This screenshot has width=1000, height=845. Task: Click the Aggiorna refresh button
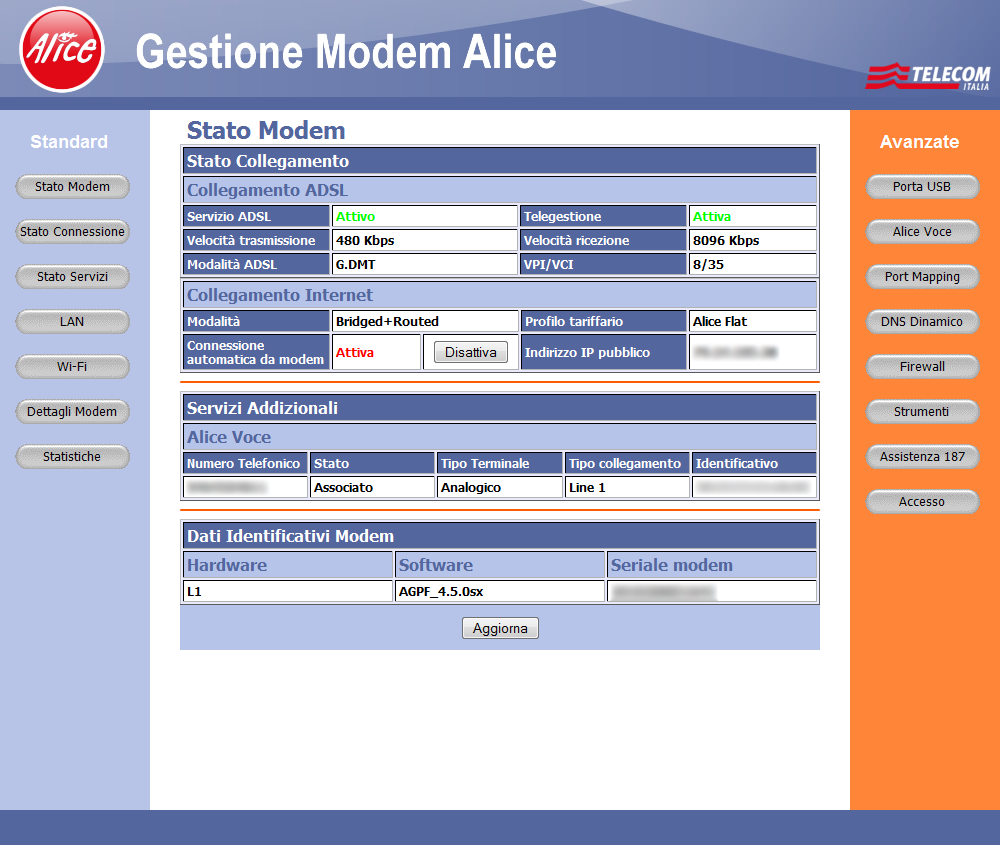pyautogui.click(x=500, y=629)
